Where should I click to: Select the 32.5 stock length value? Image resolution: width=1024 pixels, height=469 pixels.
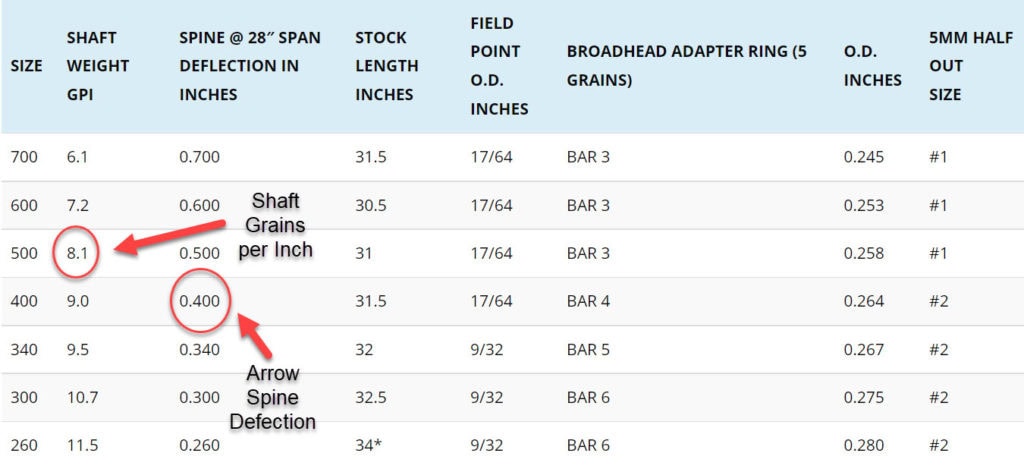(x=371, y=397)
